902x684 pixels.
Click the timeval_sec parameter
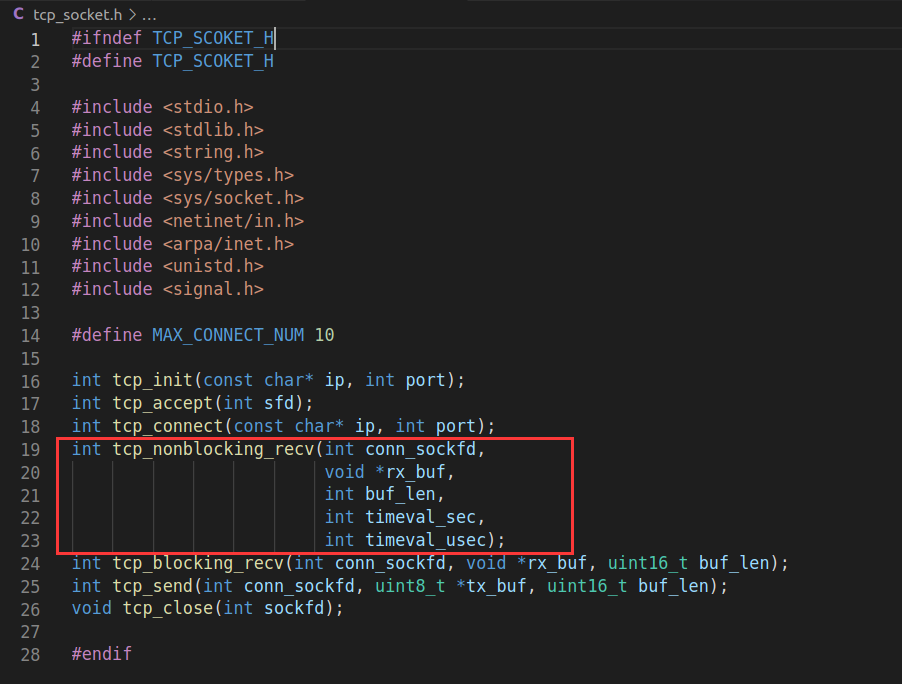[421, 517]
